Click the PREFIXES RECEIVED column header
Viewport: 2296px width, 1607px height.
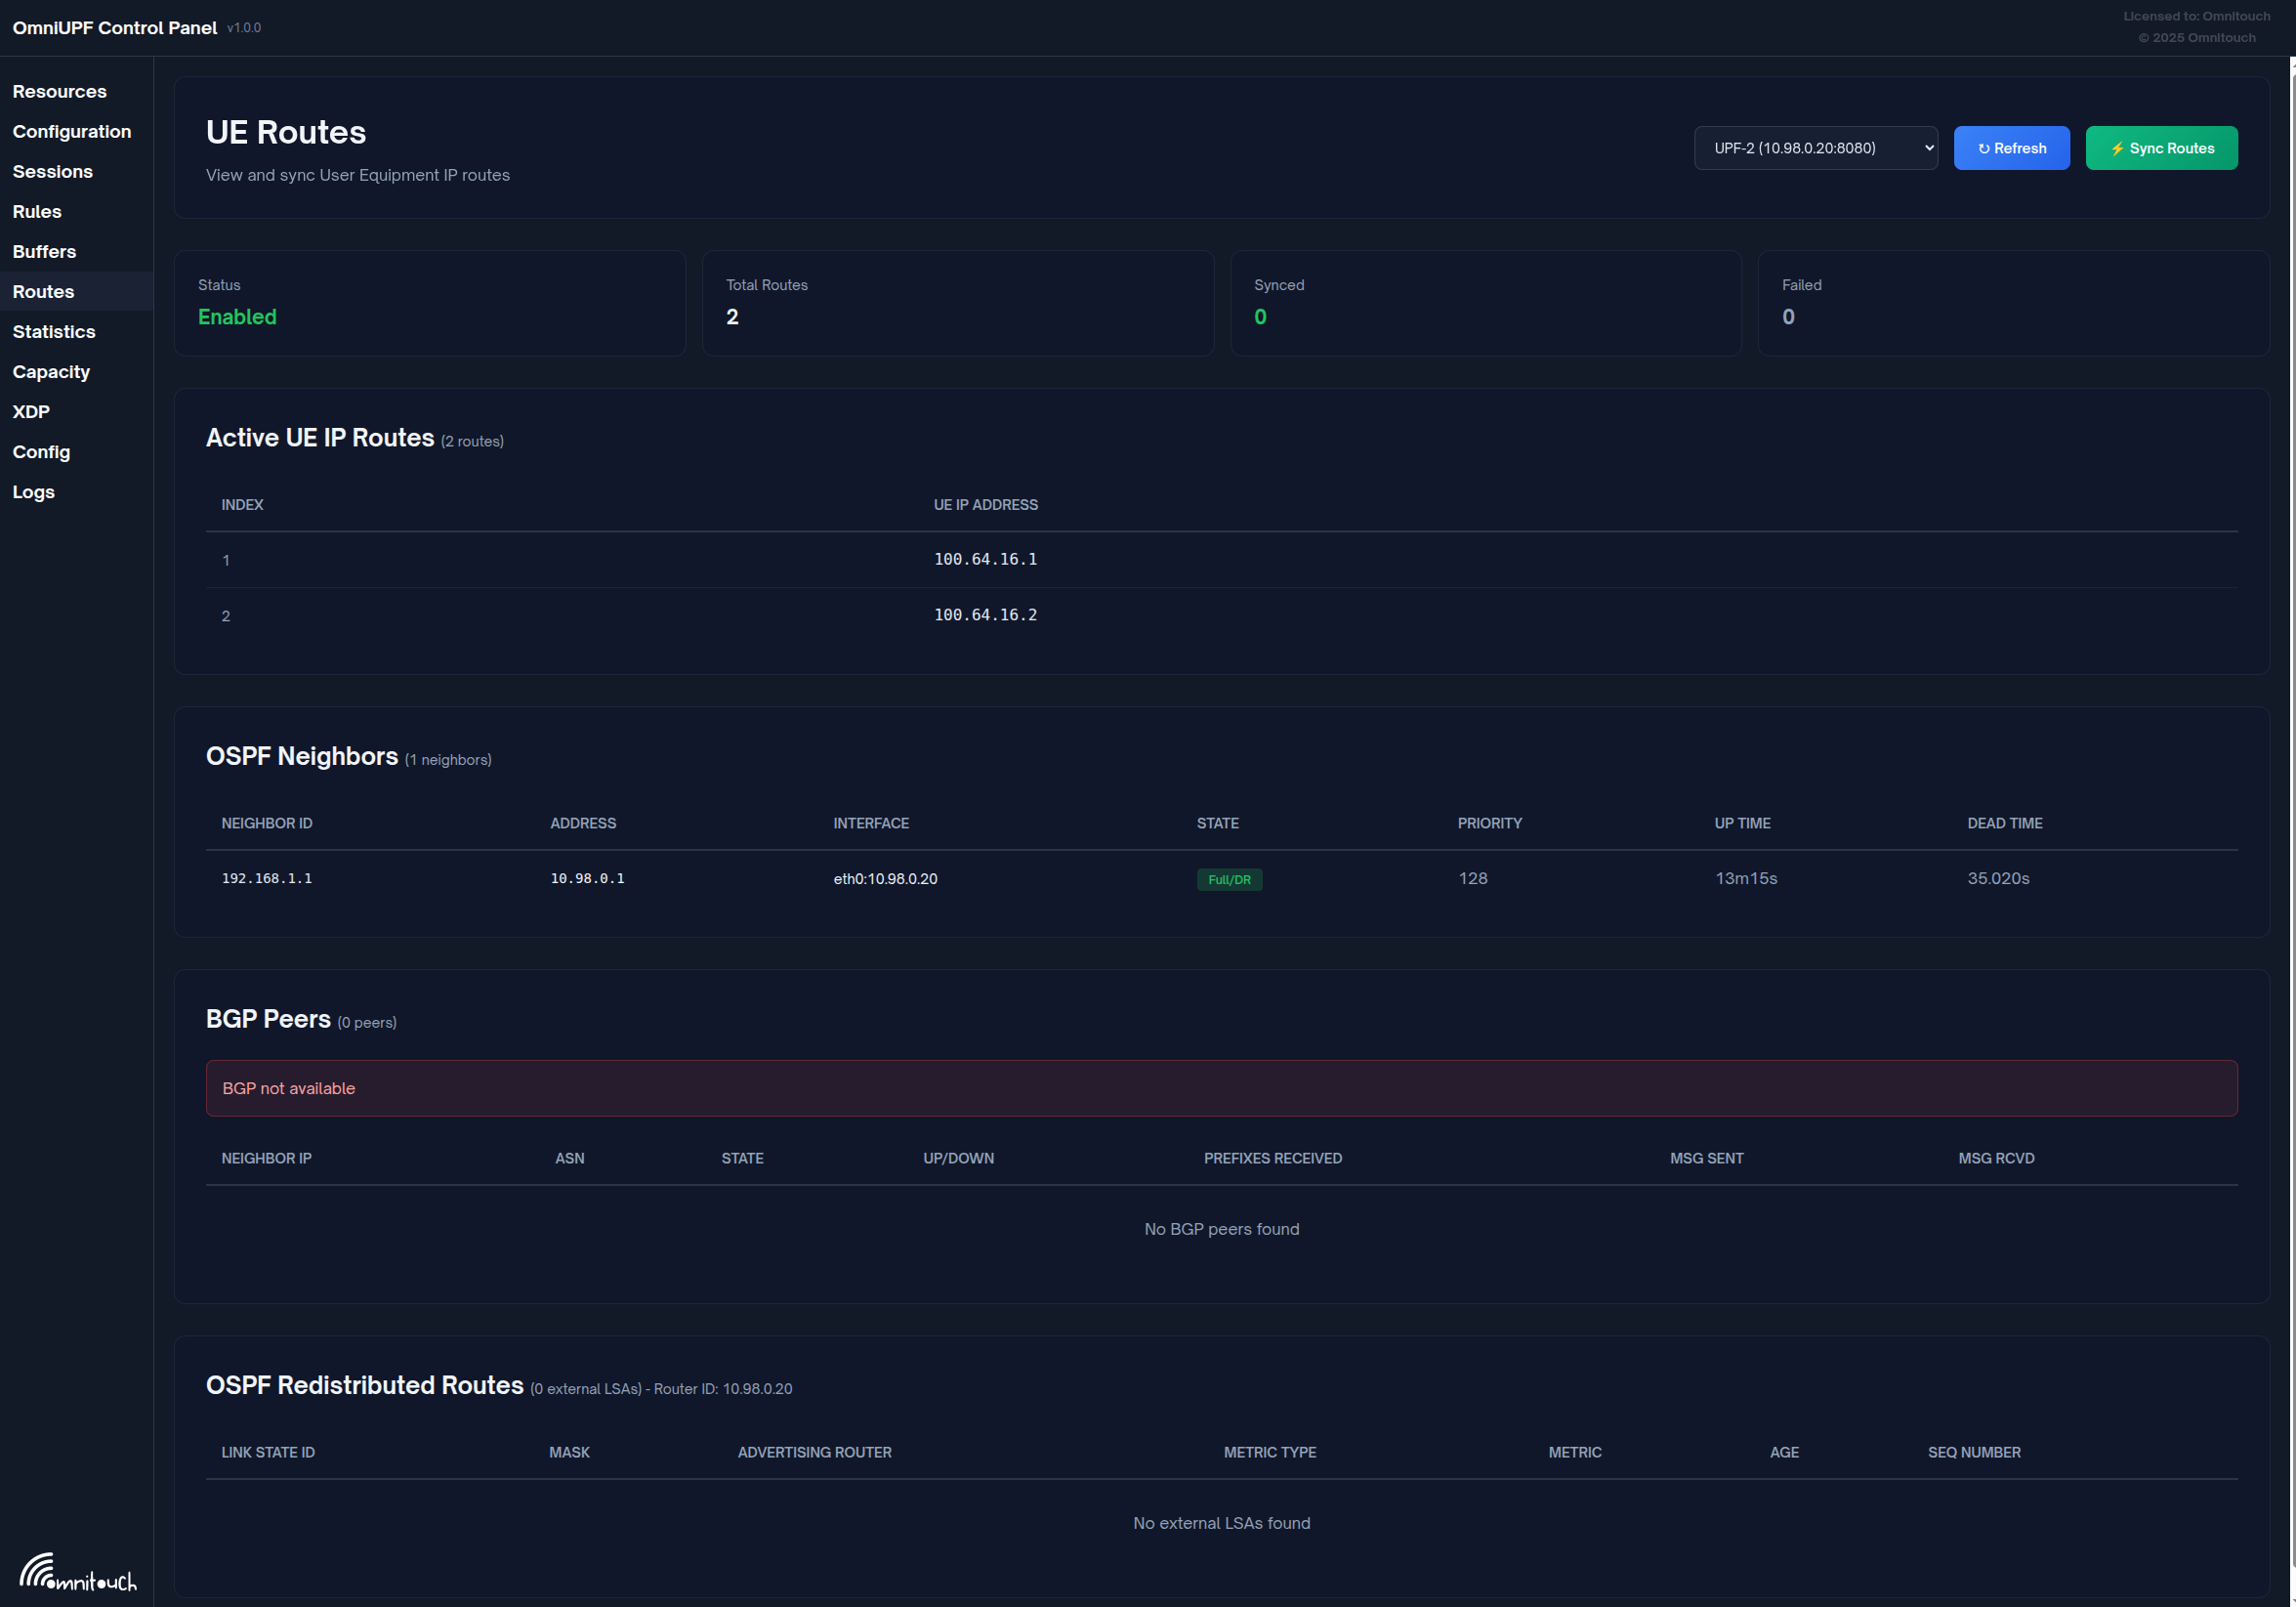tap(1272, 1158)
